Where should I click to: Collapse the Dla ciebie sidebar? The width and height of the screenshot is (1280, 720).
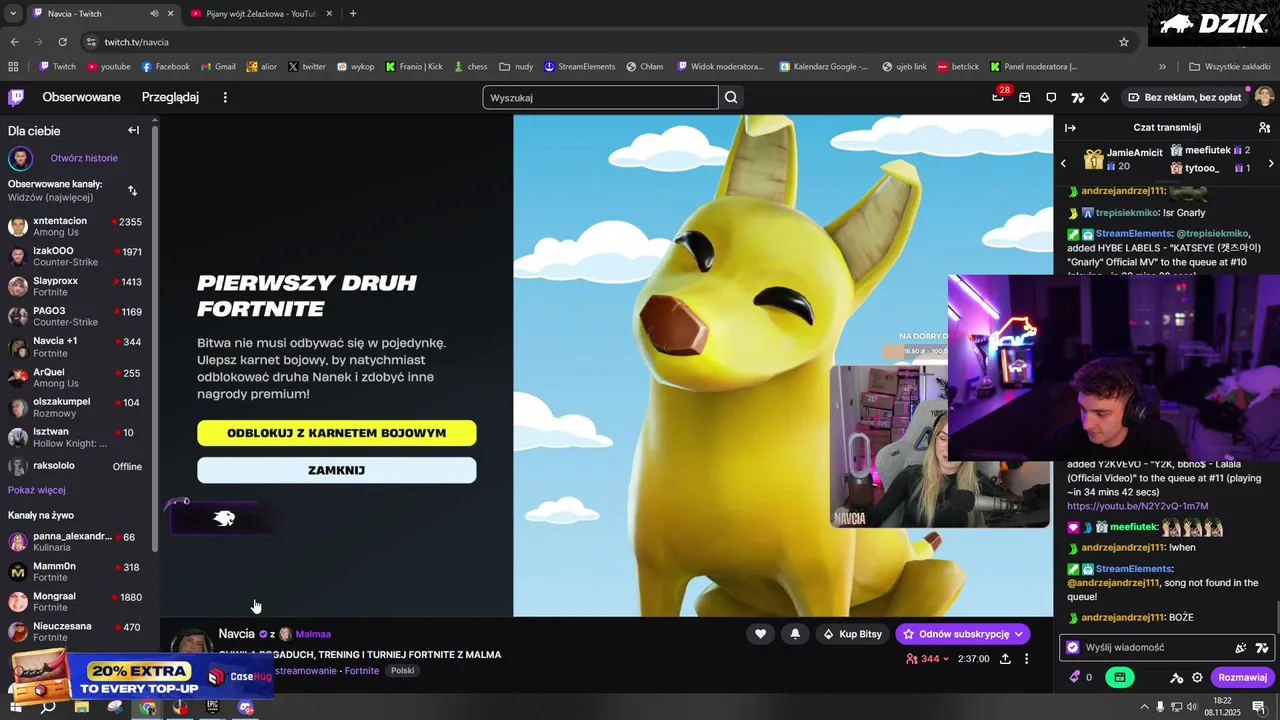pyautogui.click(x=133, y=130)
